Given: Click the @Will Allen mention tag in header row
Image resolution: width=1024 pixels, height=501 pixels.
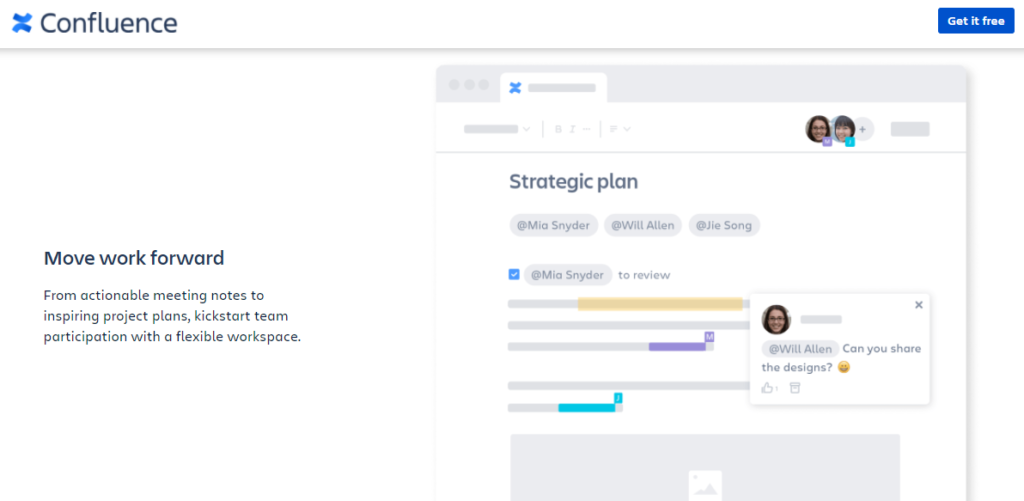Looking at the screenshot, I should point(643,225).
